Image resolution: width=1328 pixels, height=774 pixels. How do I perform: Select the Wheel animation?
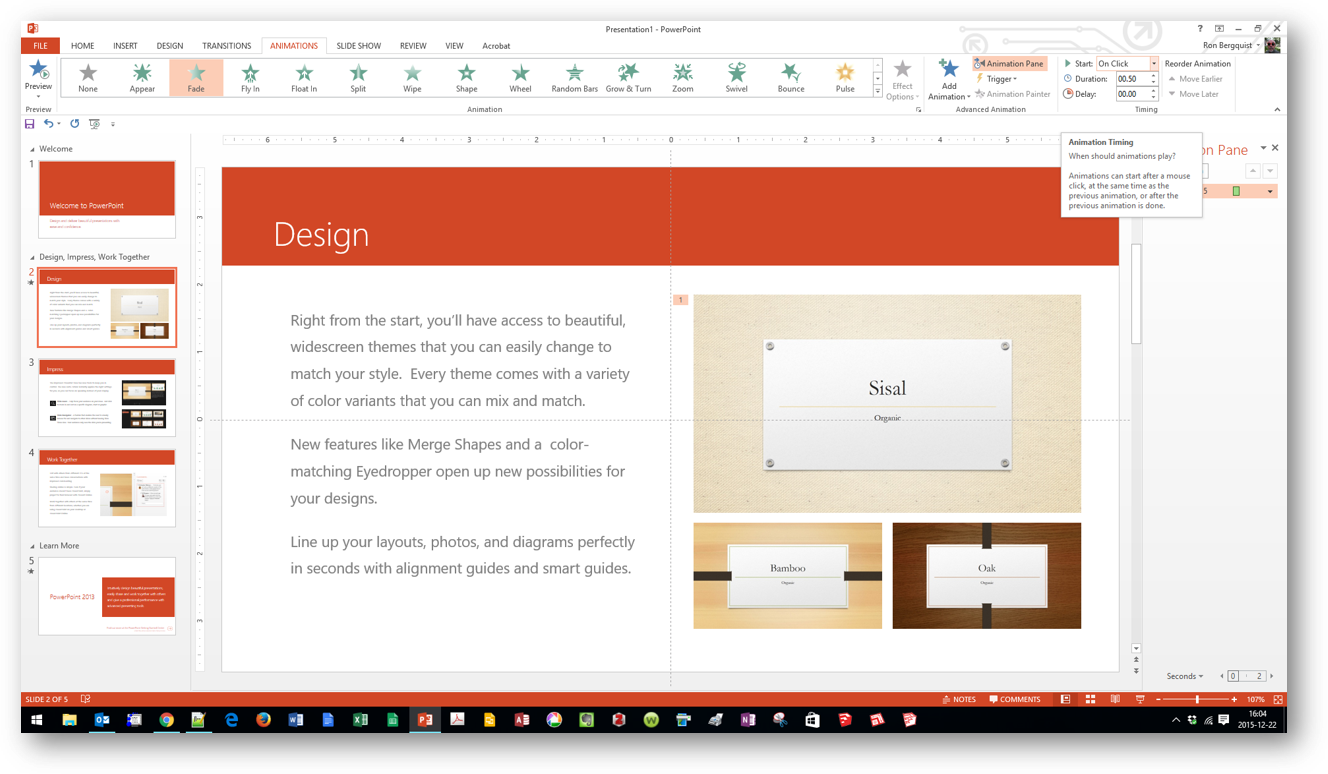(520, 77)
